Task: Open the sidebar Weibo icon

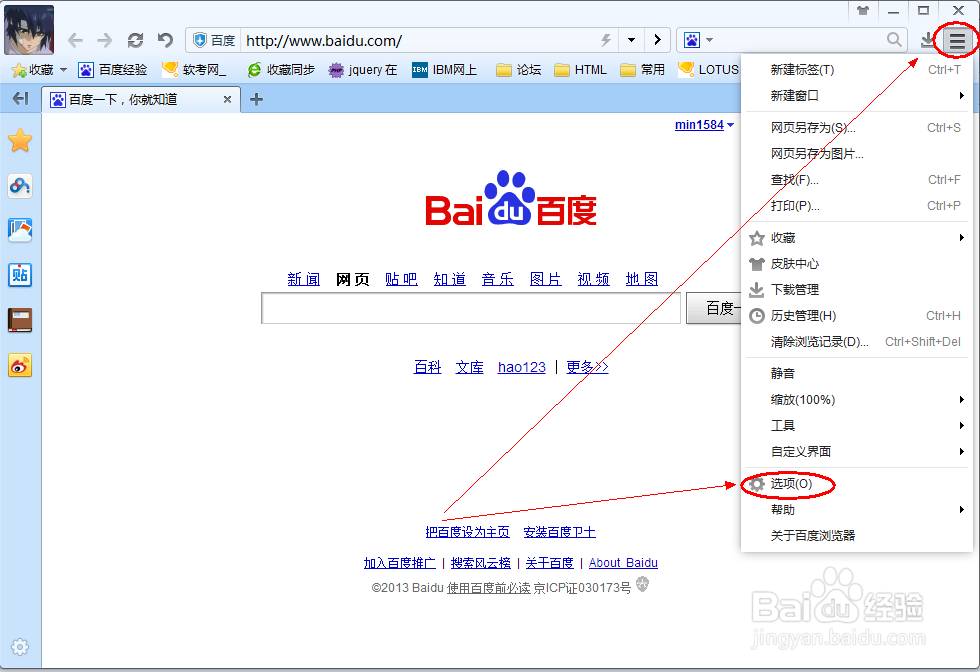Action: coord(20,366)
